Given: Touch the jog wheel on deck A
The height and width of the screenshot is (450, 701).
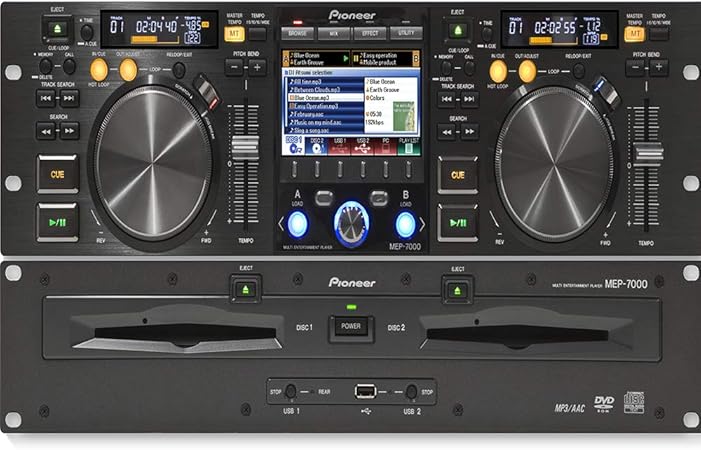Looking at the screenshot, I should point(153,163).
